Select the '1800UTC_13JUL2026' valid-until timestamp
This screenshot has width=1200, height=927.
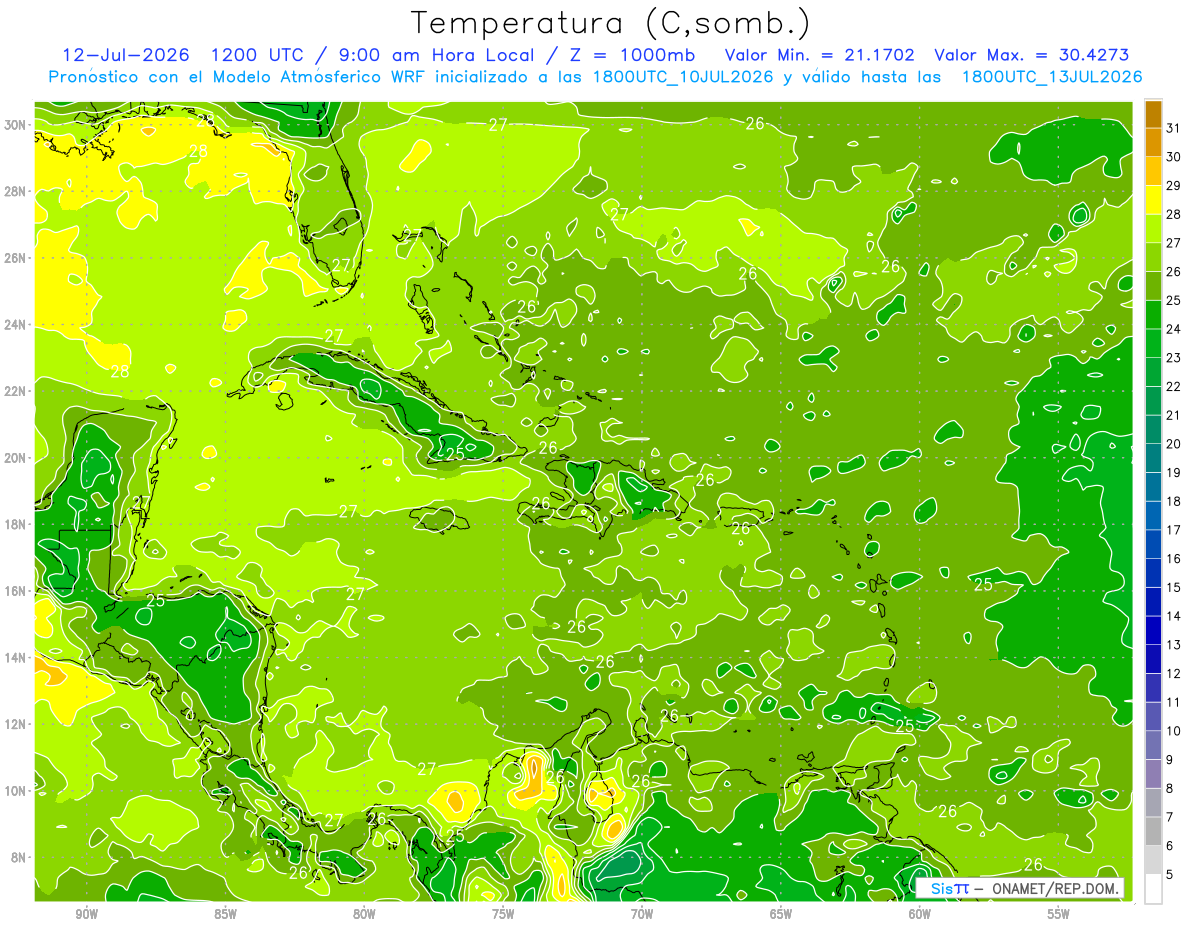pyautogui.click(x=1052, y=76)
